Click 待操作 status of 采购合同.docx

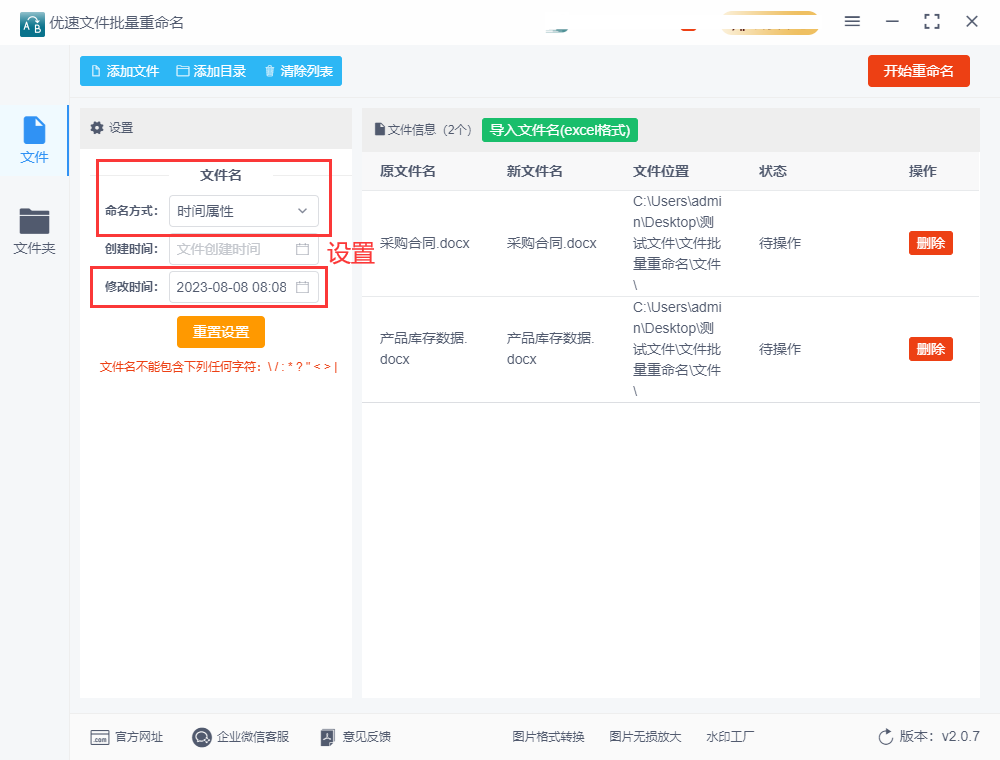tap(779, 243)
